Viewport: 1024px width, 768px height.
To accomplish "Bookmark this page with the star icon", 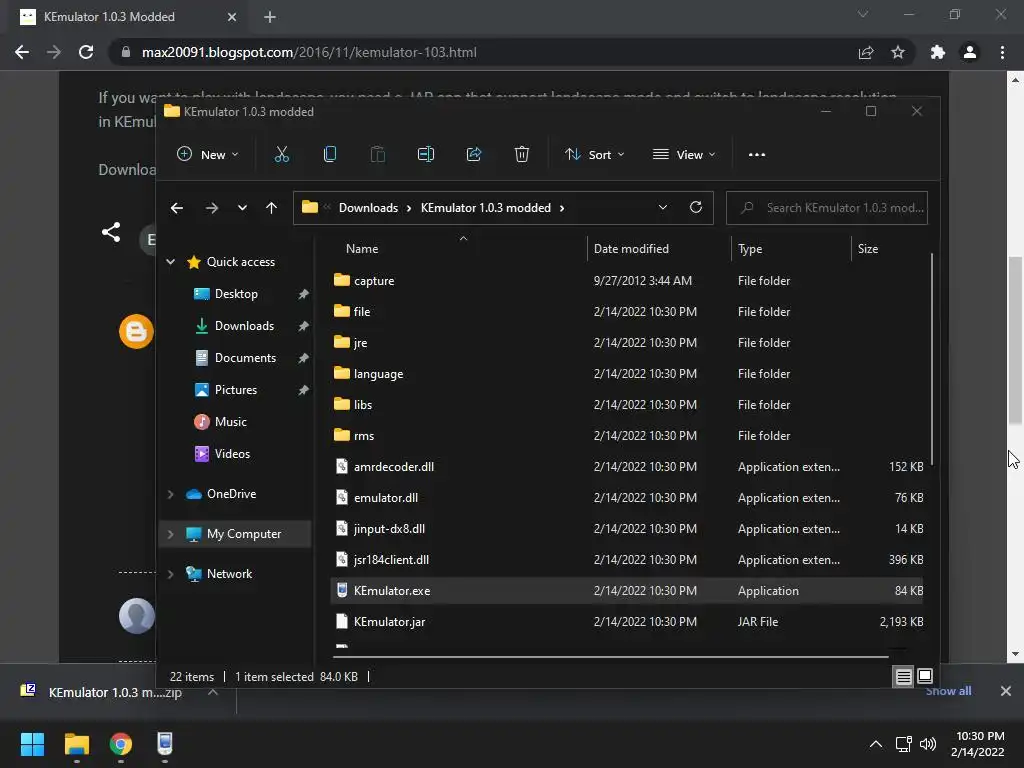I will click(x=898, y=52).
